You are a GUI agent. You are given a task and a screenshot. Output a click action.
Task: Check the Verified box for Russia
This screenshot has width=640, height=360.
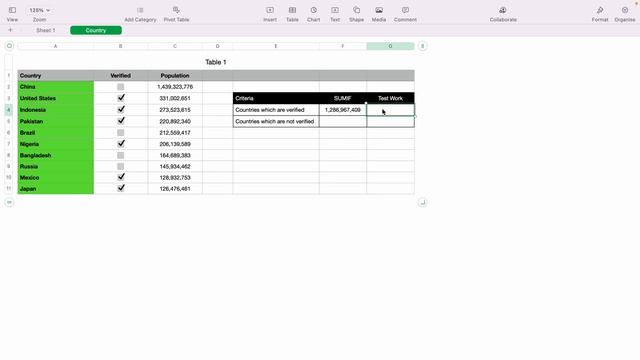120,167
